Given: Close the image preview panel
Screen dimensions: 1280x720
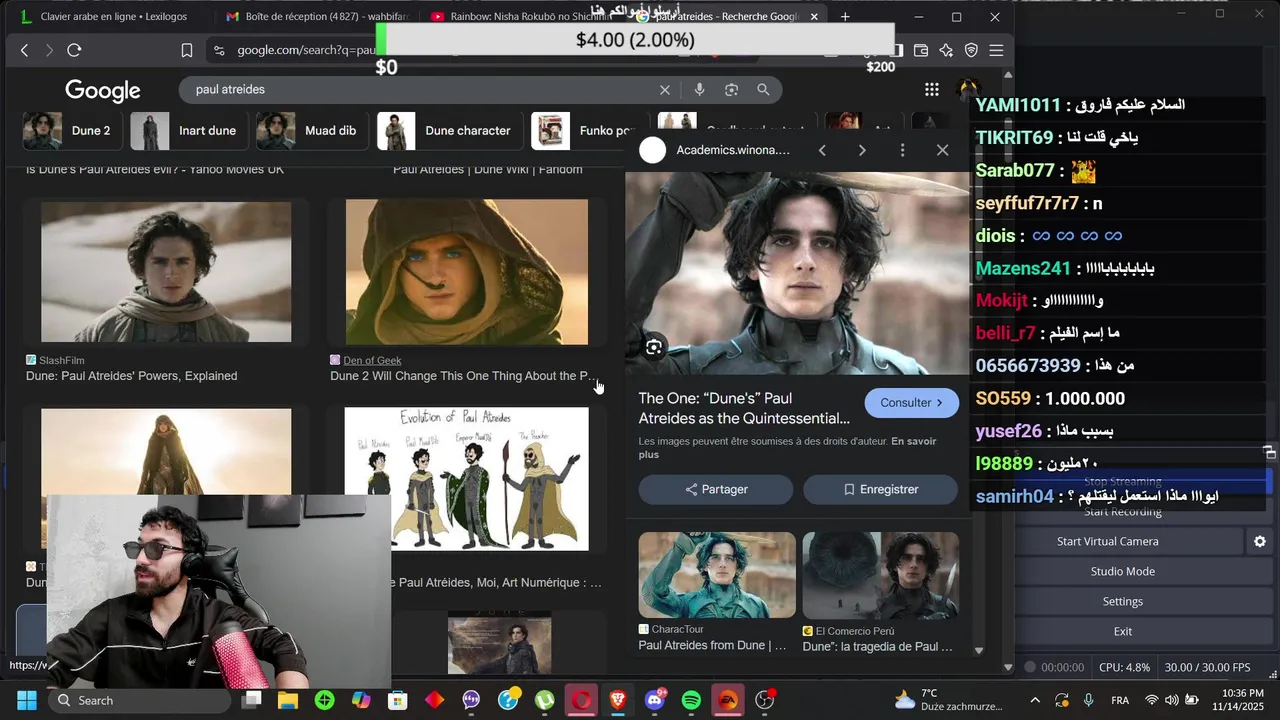Looking at the screenshot, I should [x=942, y=150].
